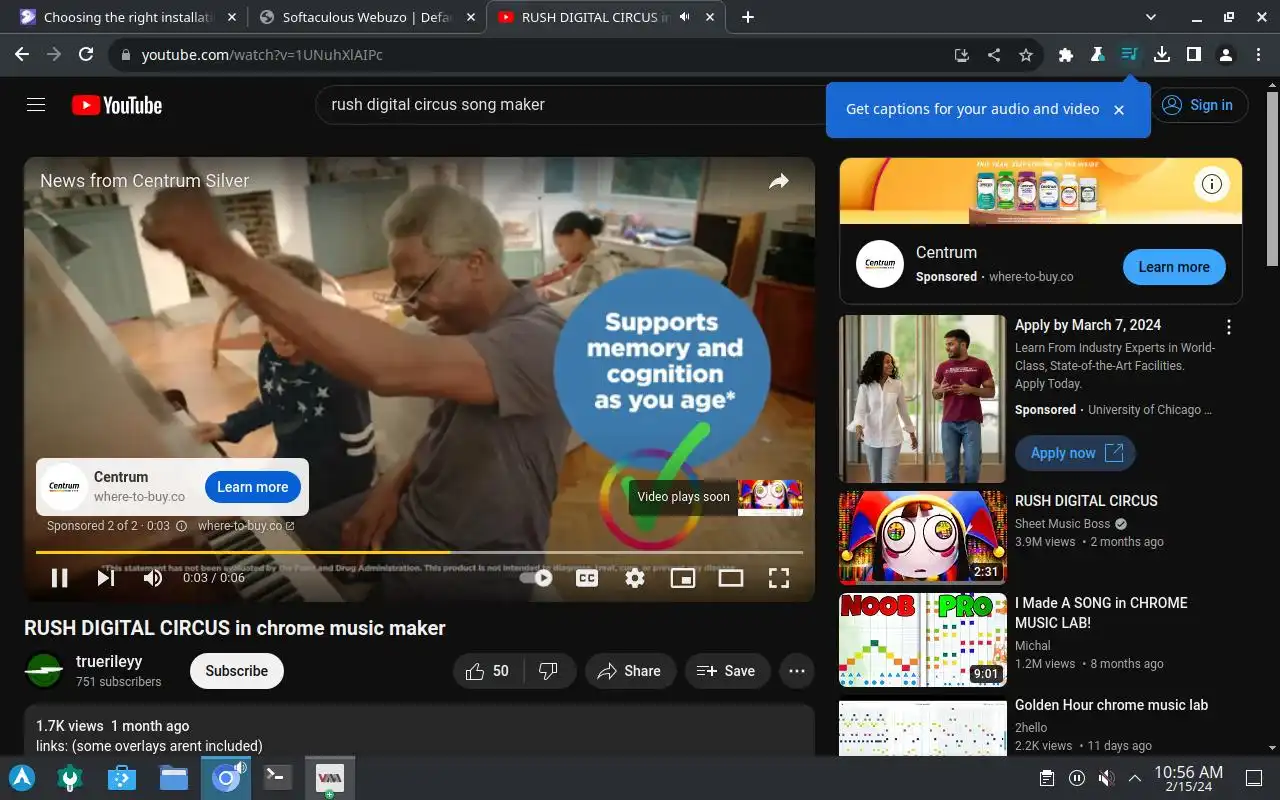1280x800 pixels.
Task: Open Chrome three-dot menu
Action: pyautogui.click(x=1258, y=55)
